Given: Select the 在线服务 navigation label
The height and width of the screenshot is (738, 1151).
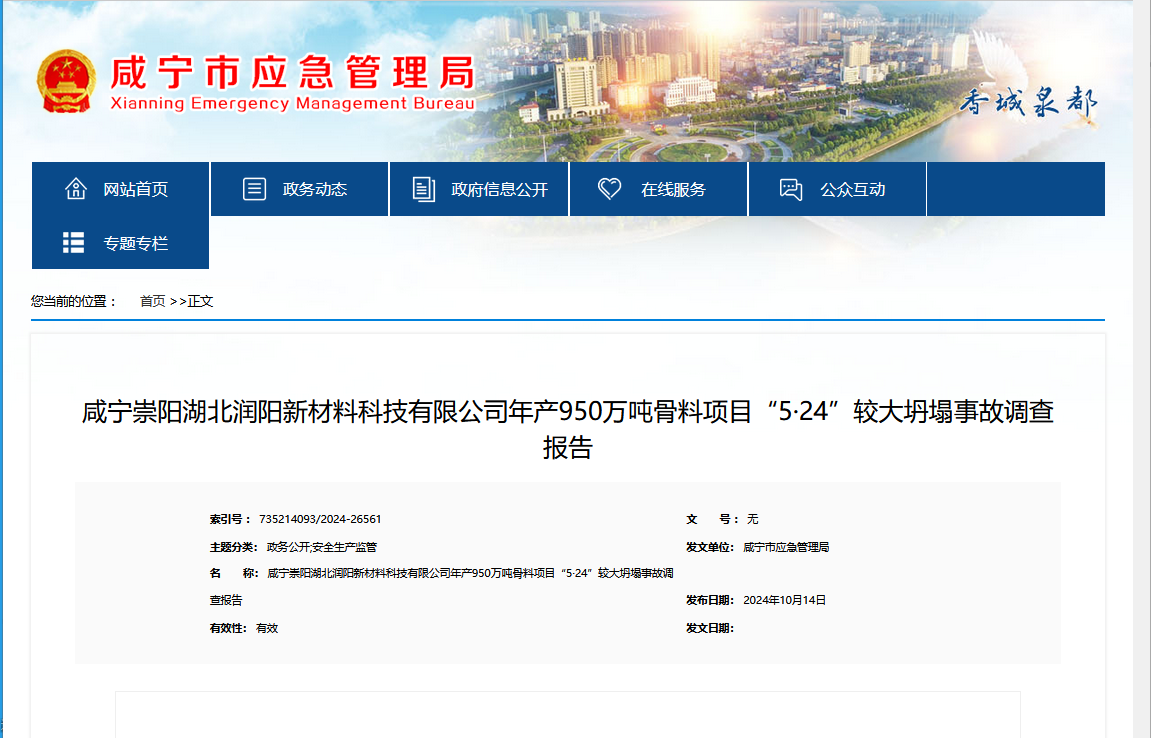Looking at the screenshot, I should (673, 190).
